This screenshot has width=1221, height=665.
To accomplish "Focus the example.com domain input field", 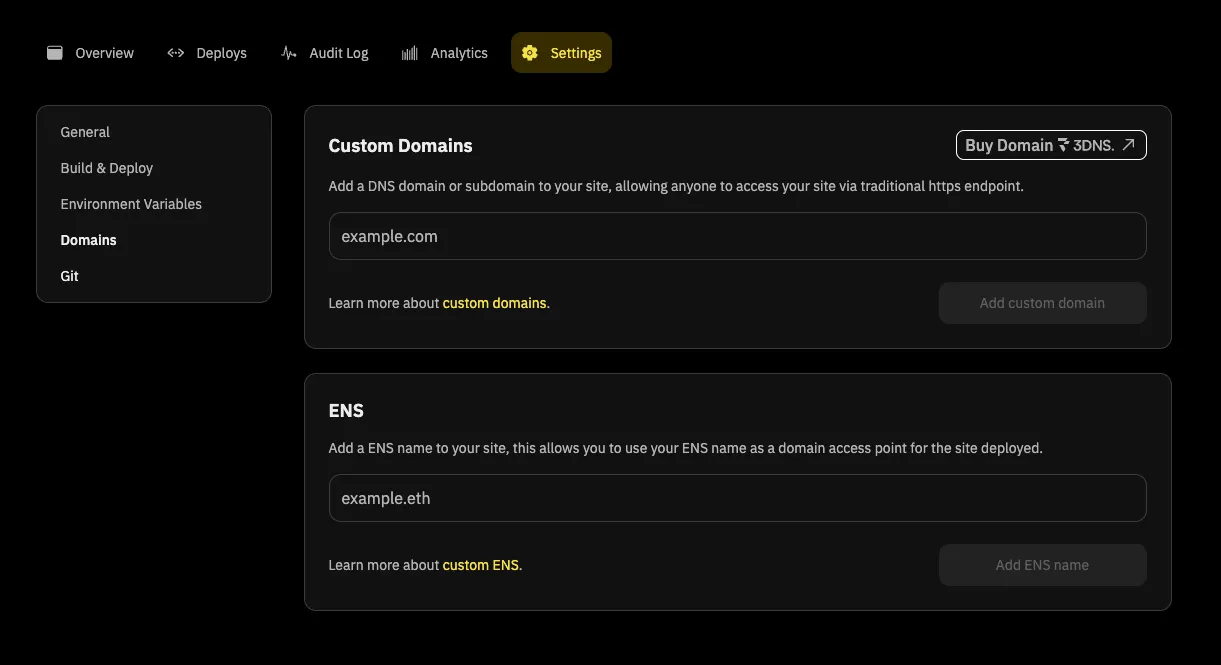I will (737, 236).
